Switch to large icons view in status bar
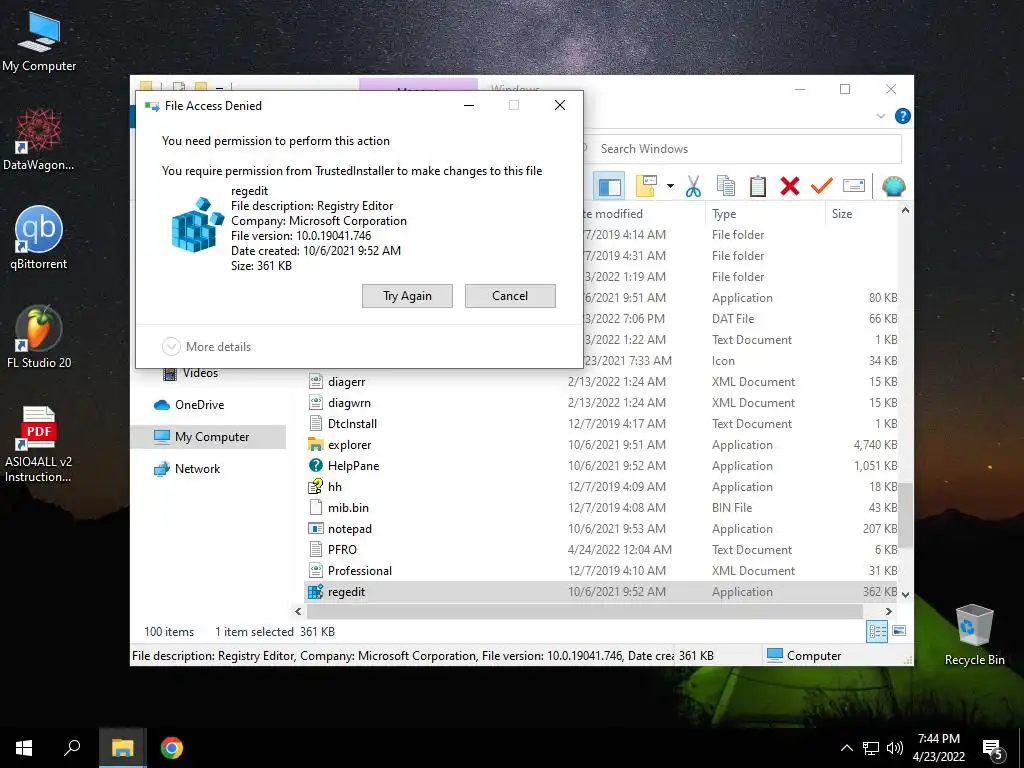Image resolution: width=1024 pixels, height=768 pixels. click(x=899, y=632)
